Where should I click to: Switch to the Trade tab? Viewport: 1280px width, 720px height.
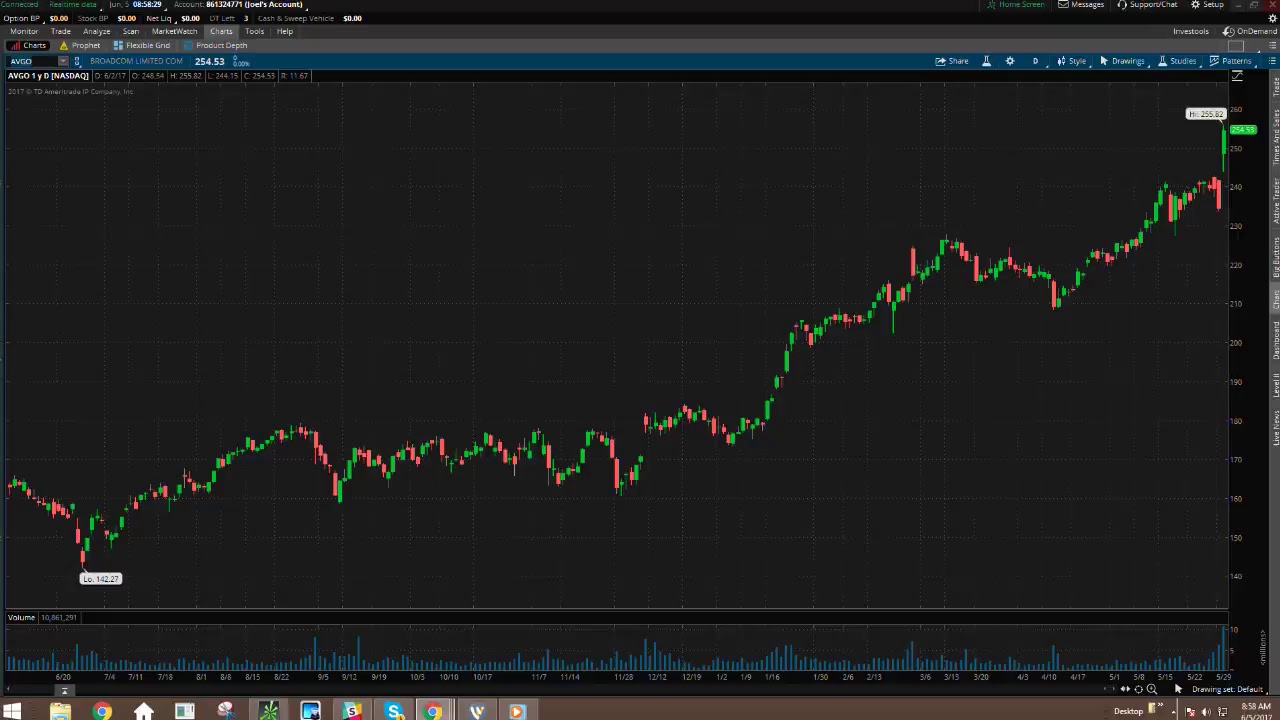coord(61,31)
